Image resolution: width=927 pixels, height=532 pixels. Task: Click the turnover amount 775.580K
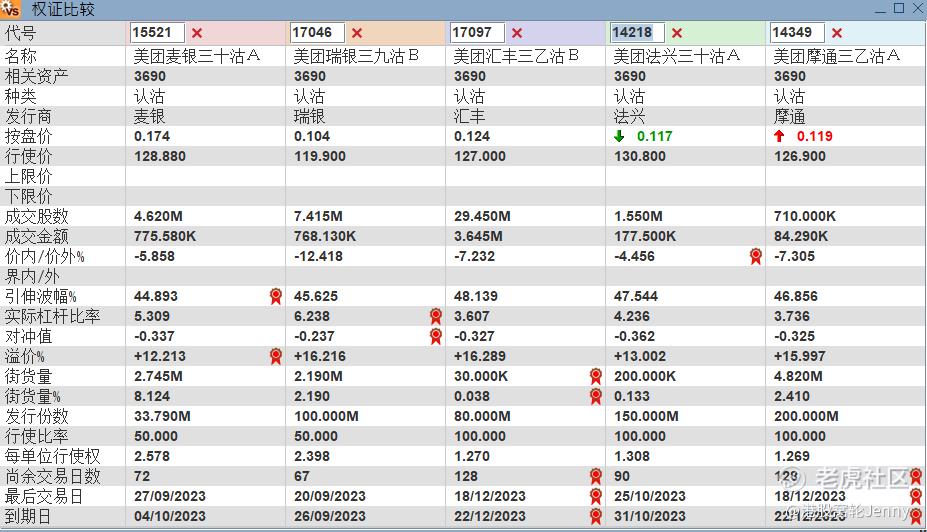165,236
